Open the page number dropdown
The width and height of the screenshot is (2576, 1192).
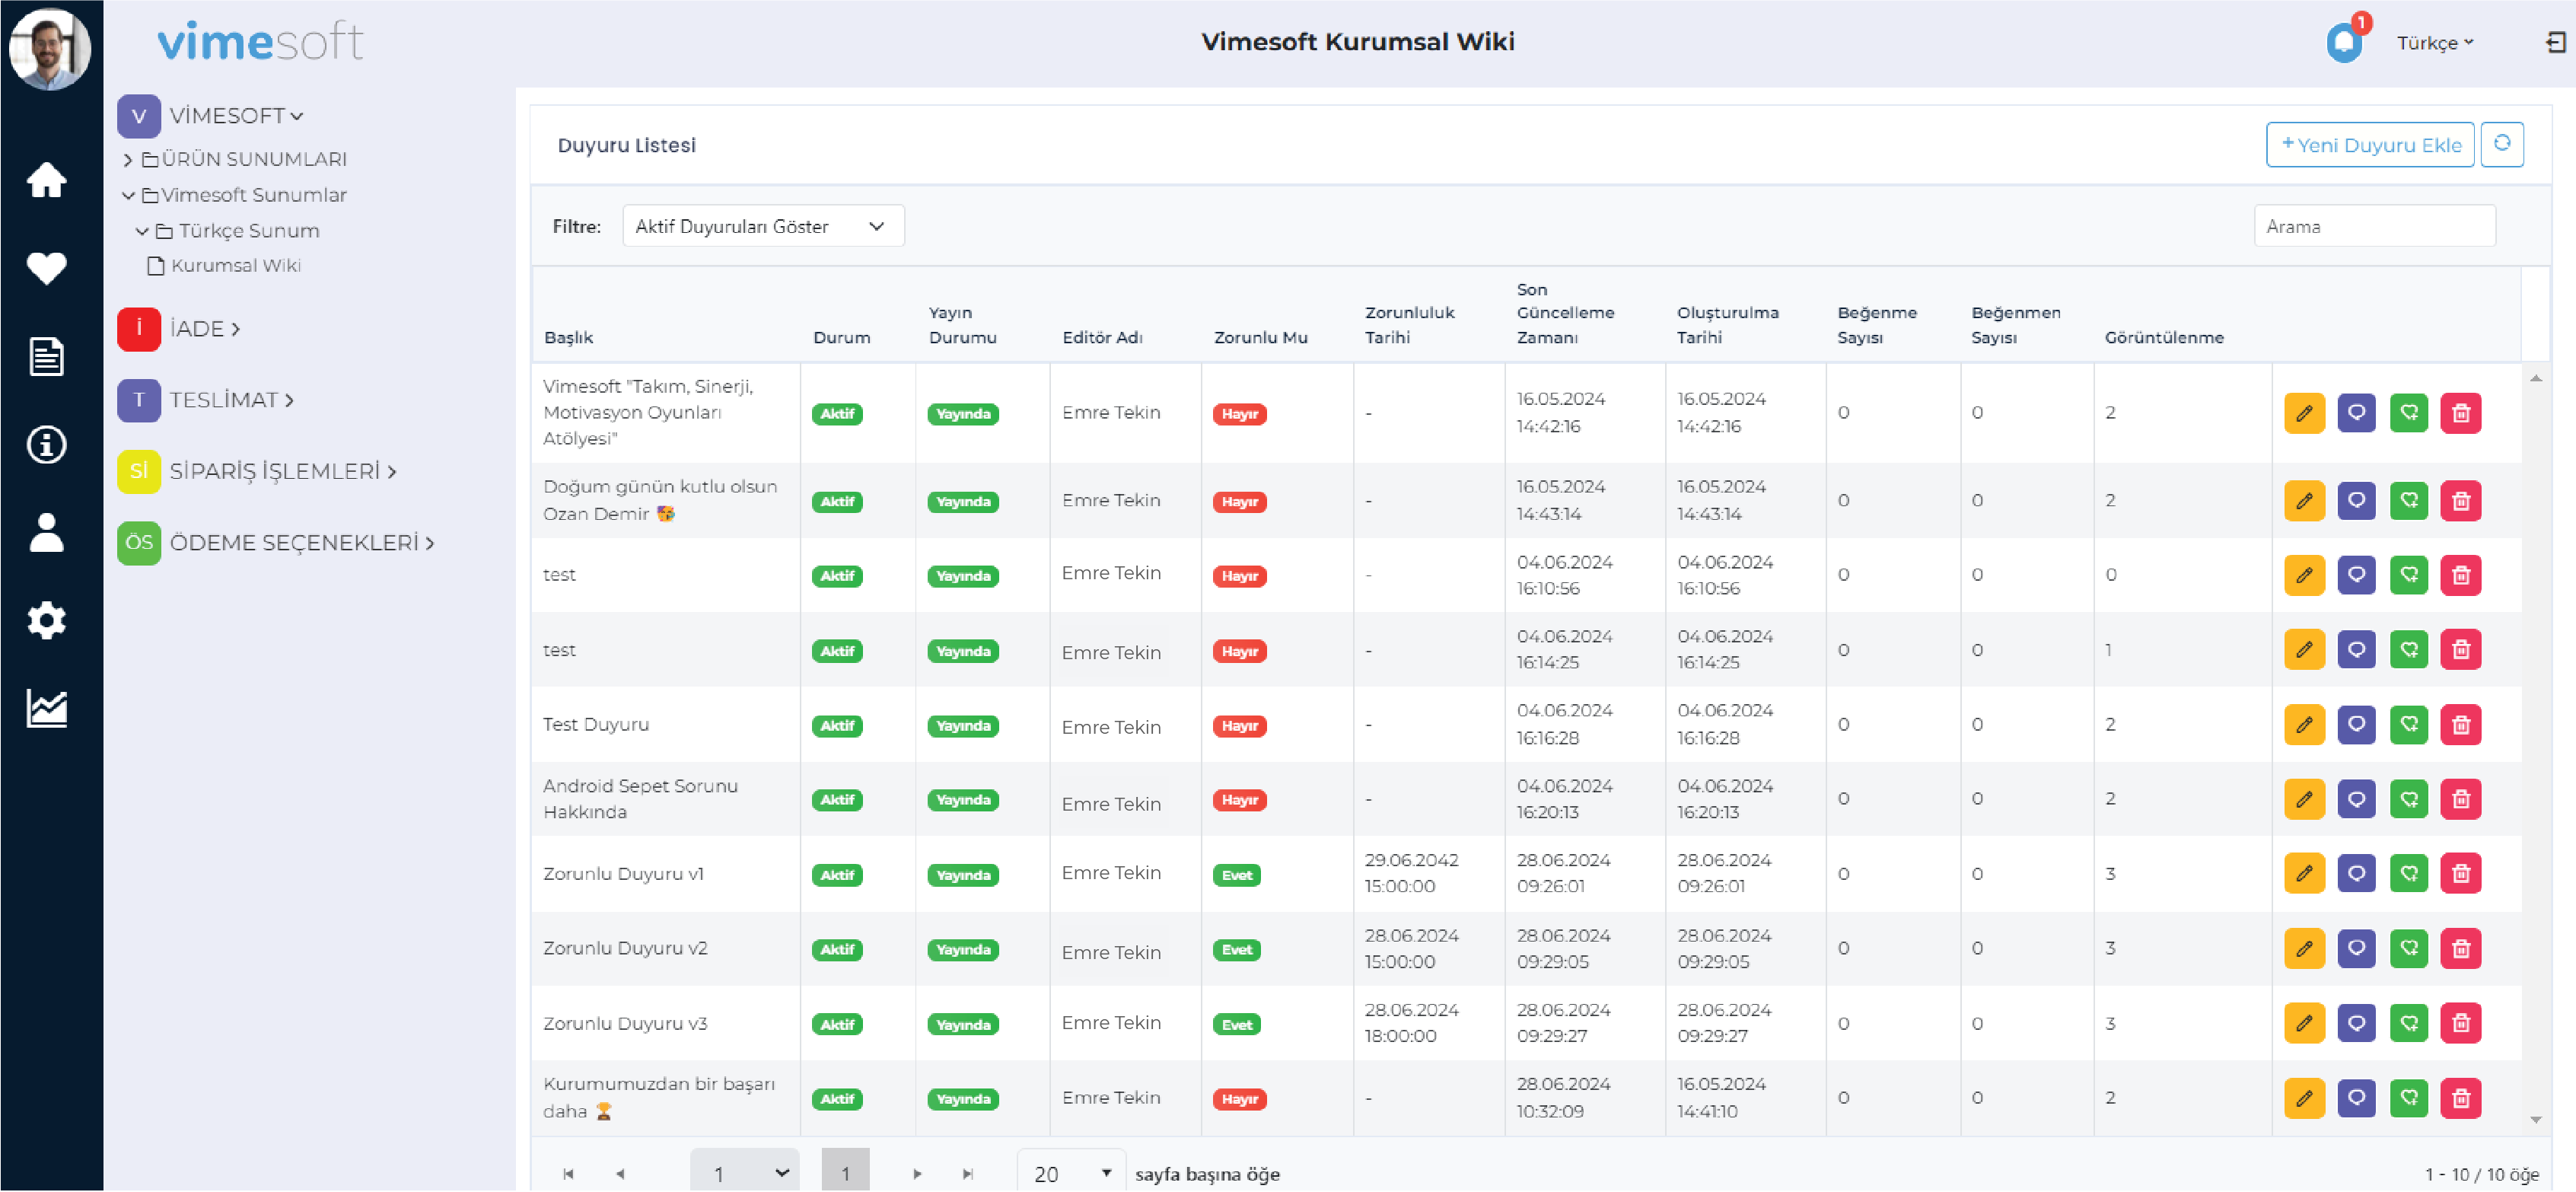click(745, 1172)
